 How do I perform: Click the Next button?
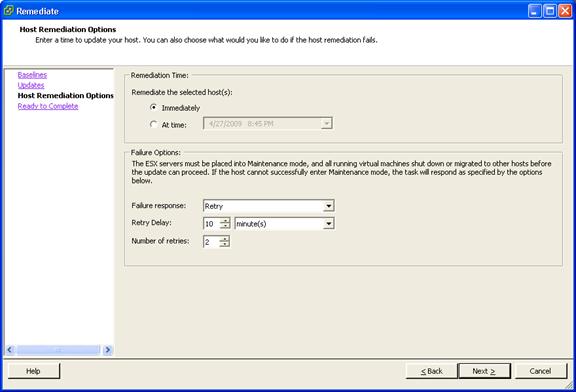(x=484, y=371)
